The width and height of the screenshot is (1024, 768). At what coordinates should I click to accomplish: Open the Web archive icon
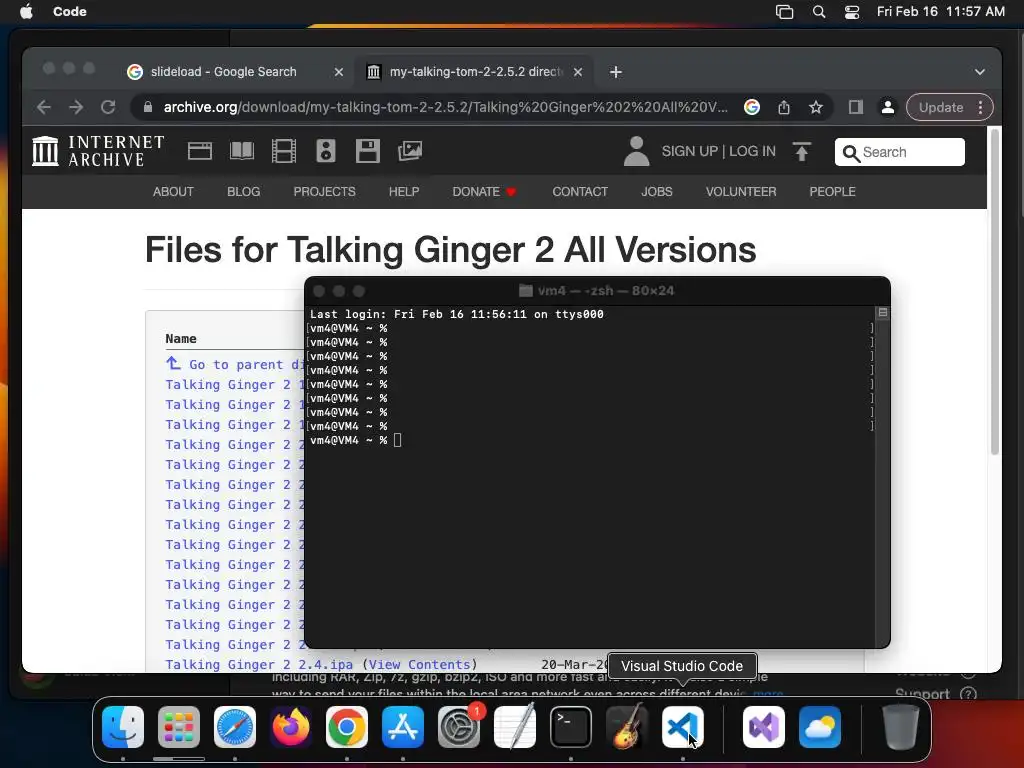click(200, 151)
